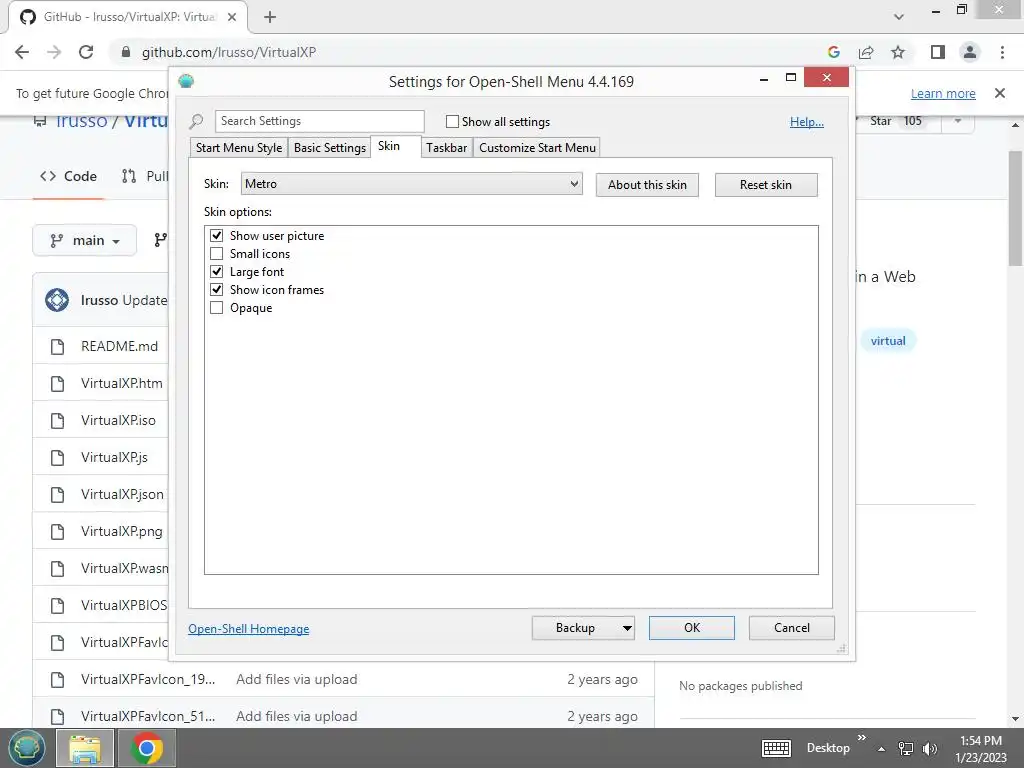Dismiss the Chrome update notification bar
Screen dimensions: 1024x768
coord(1000,93)
